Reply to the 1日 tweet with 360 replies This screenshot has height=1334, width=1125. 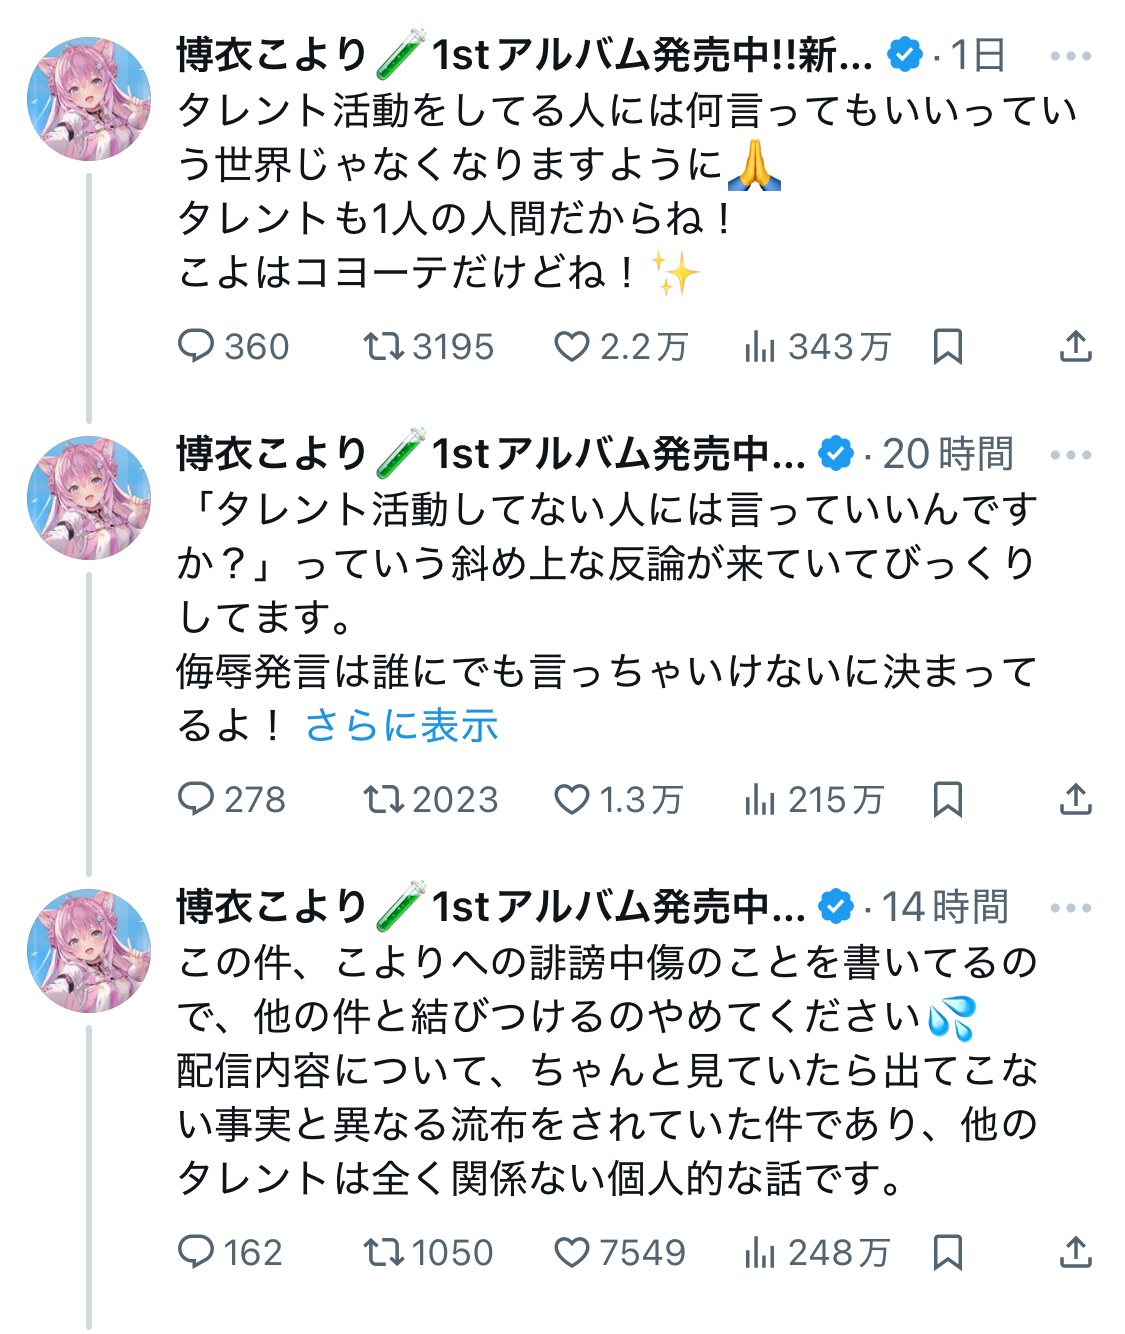(x=196, y=347)
